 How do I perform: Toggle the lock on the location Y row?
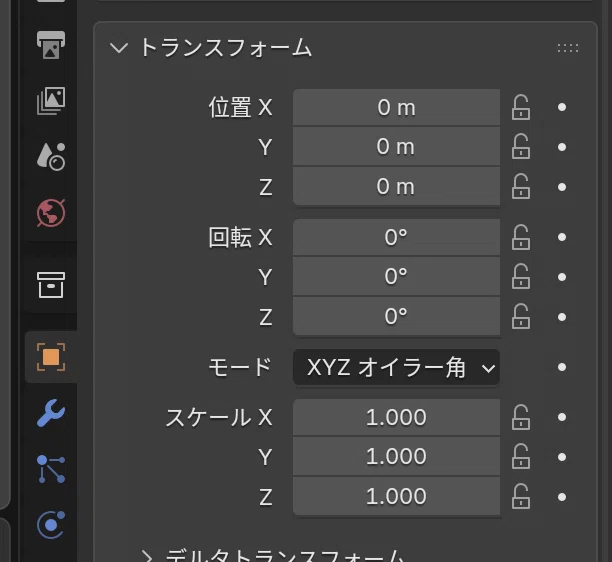(521, 147)
